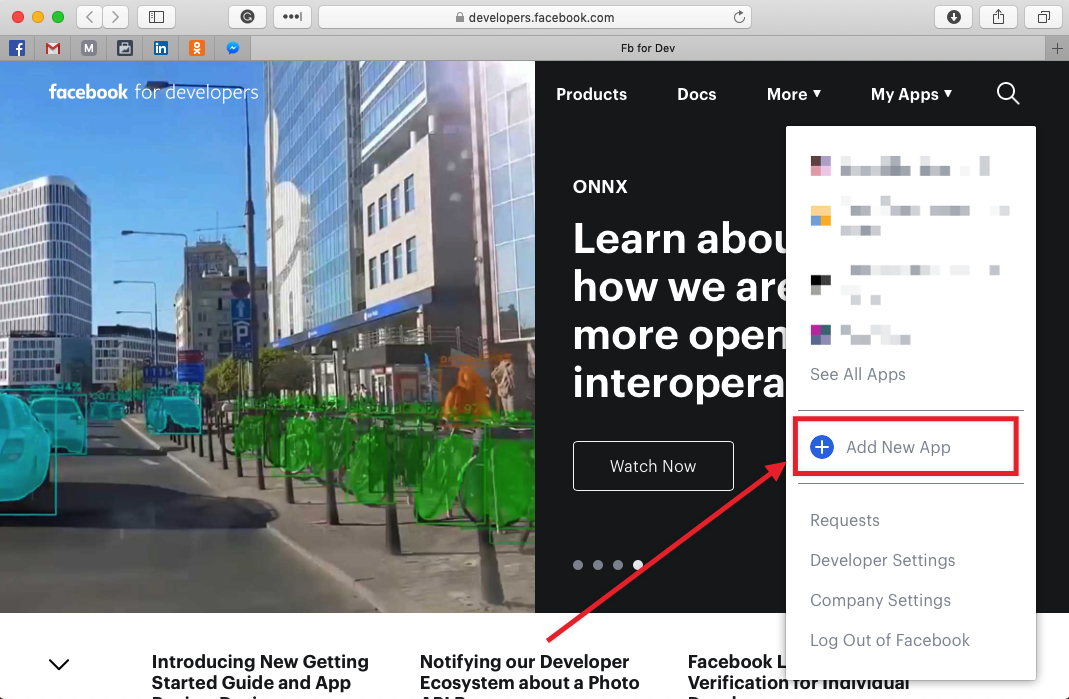Select the first carousel dot
Screen dimensions: 1069x699
tap(578, 565)
